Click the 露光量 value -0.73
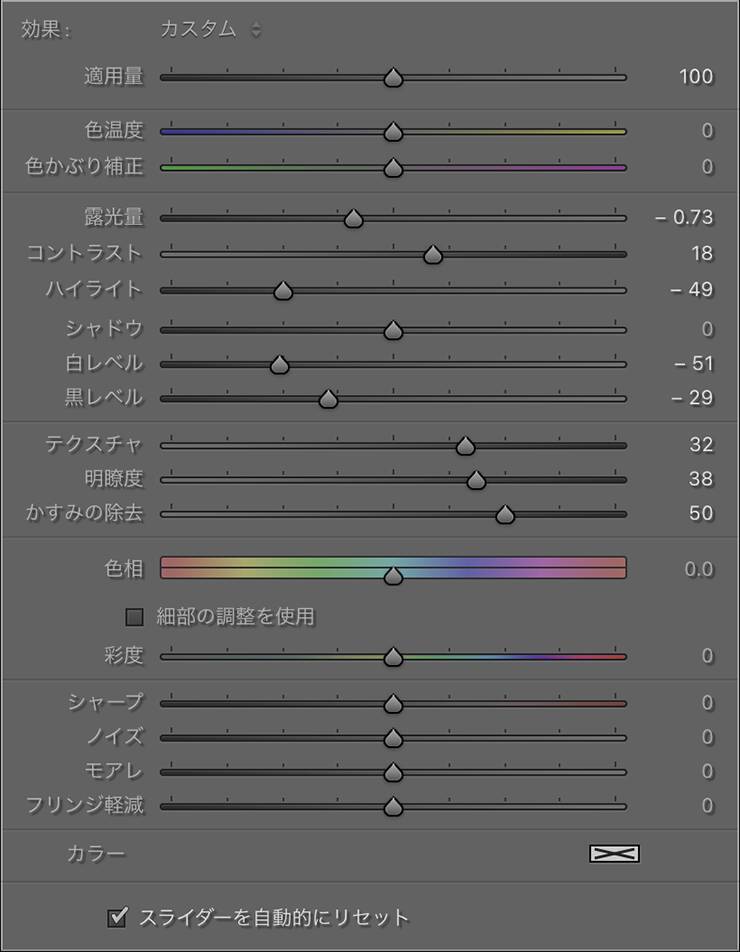Image resolution: width=740 pixels, height=952 pixels. point(684,217)
